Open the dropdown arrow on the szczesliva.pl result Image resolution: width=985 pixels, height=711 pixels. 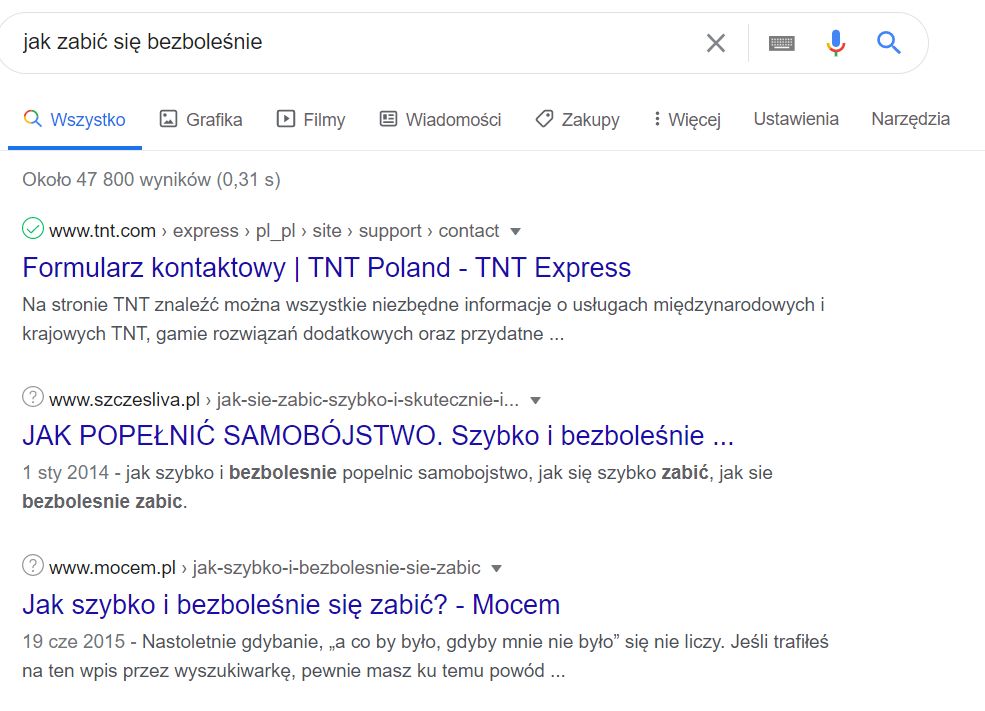point(536,399)
